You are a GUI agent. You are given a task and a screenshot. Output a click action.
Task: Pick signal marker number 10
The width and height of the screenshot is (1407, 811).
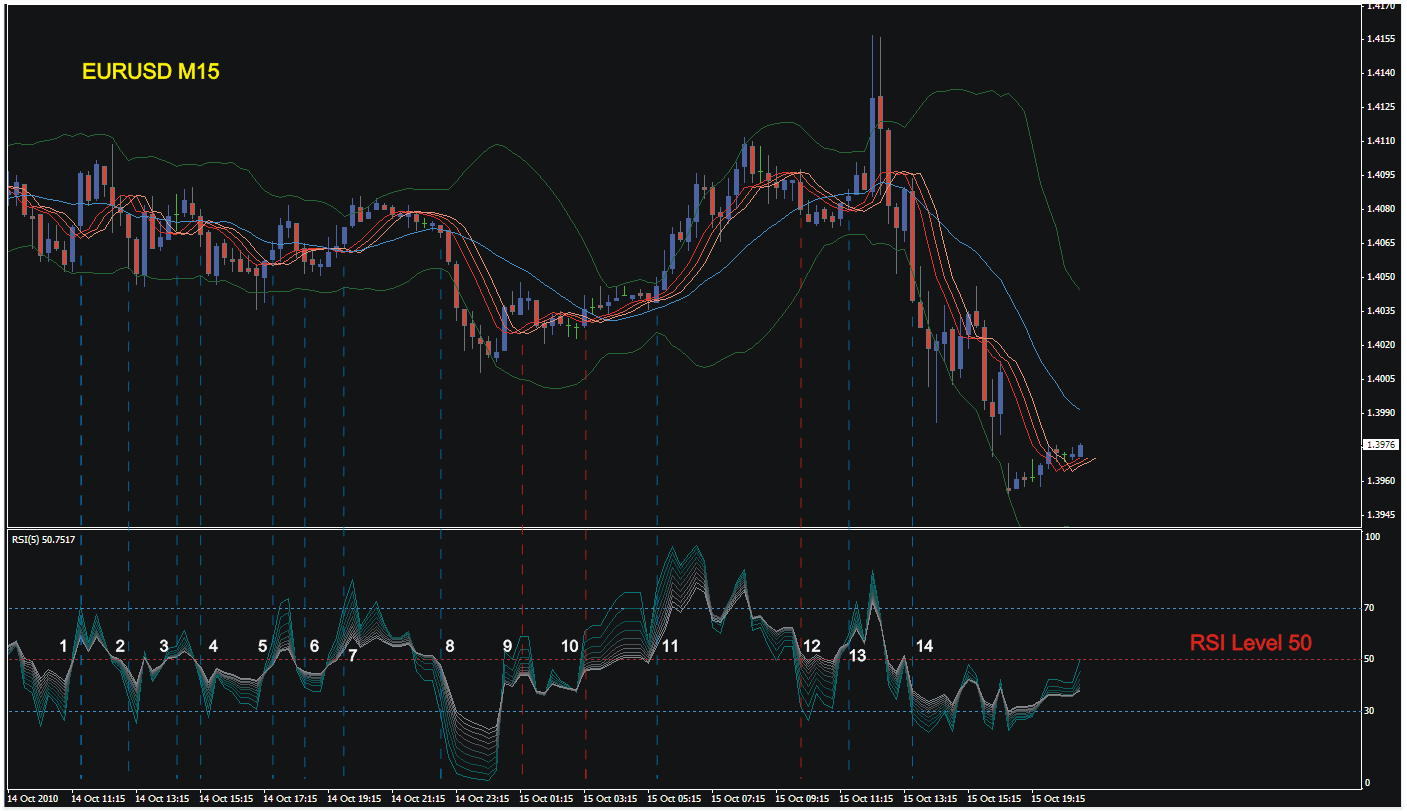point(569,646)
